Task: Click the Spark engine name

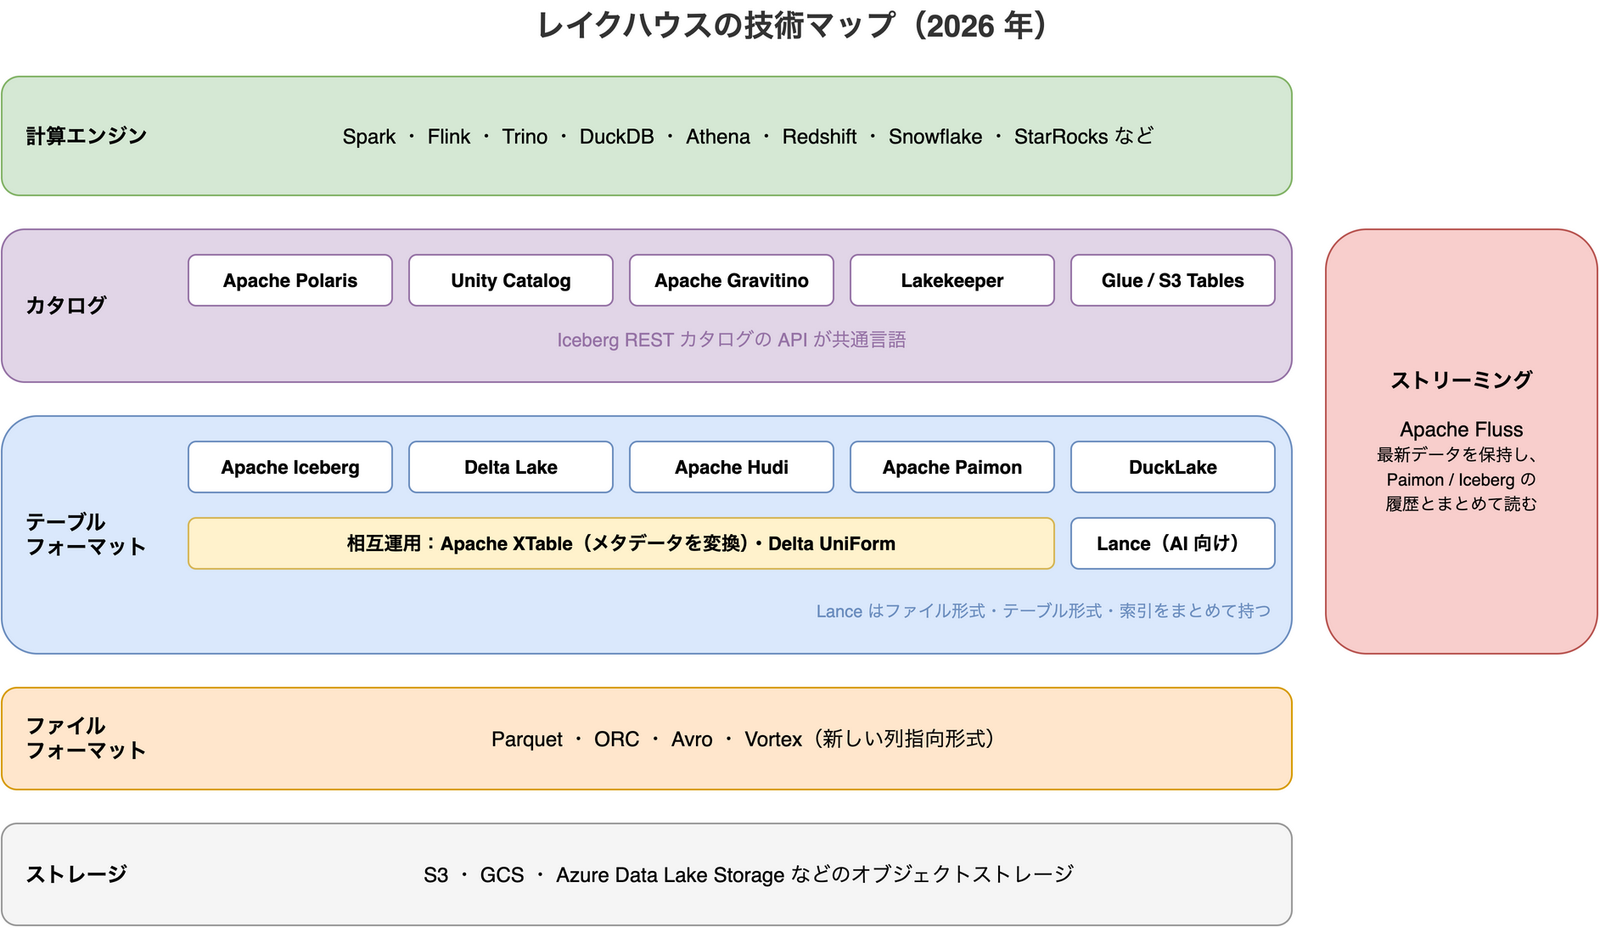Action: click(369, 136)
